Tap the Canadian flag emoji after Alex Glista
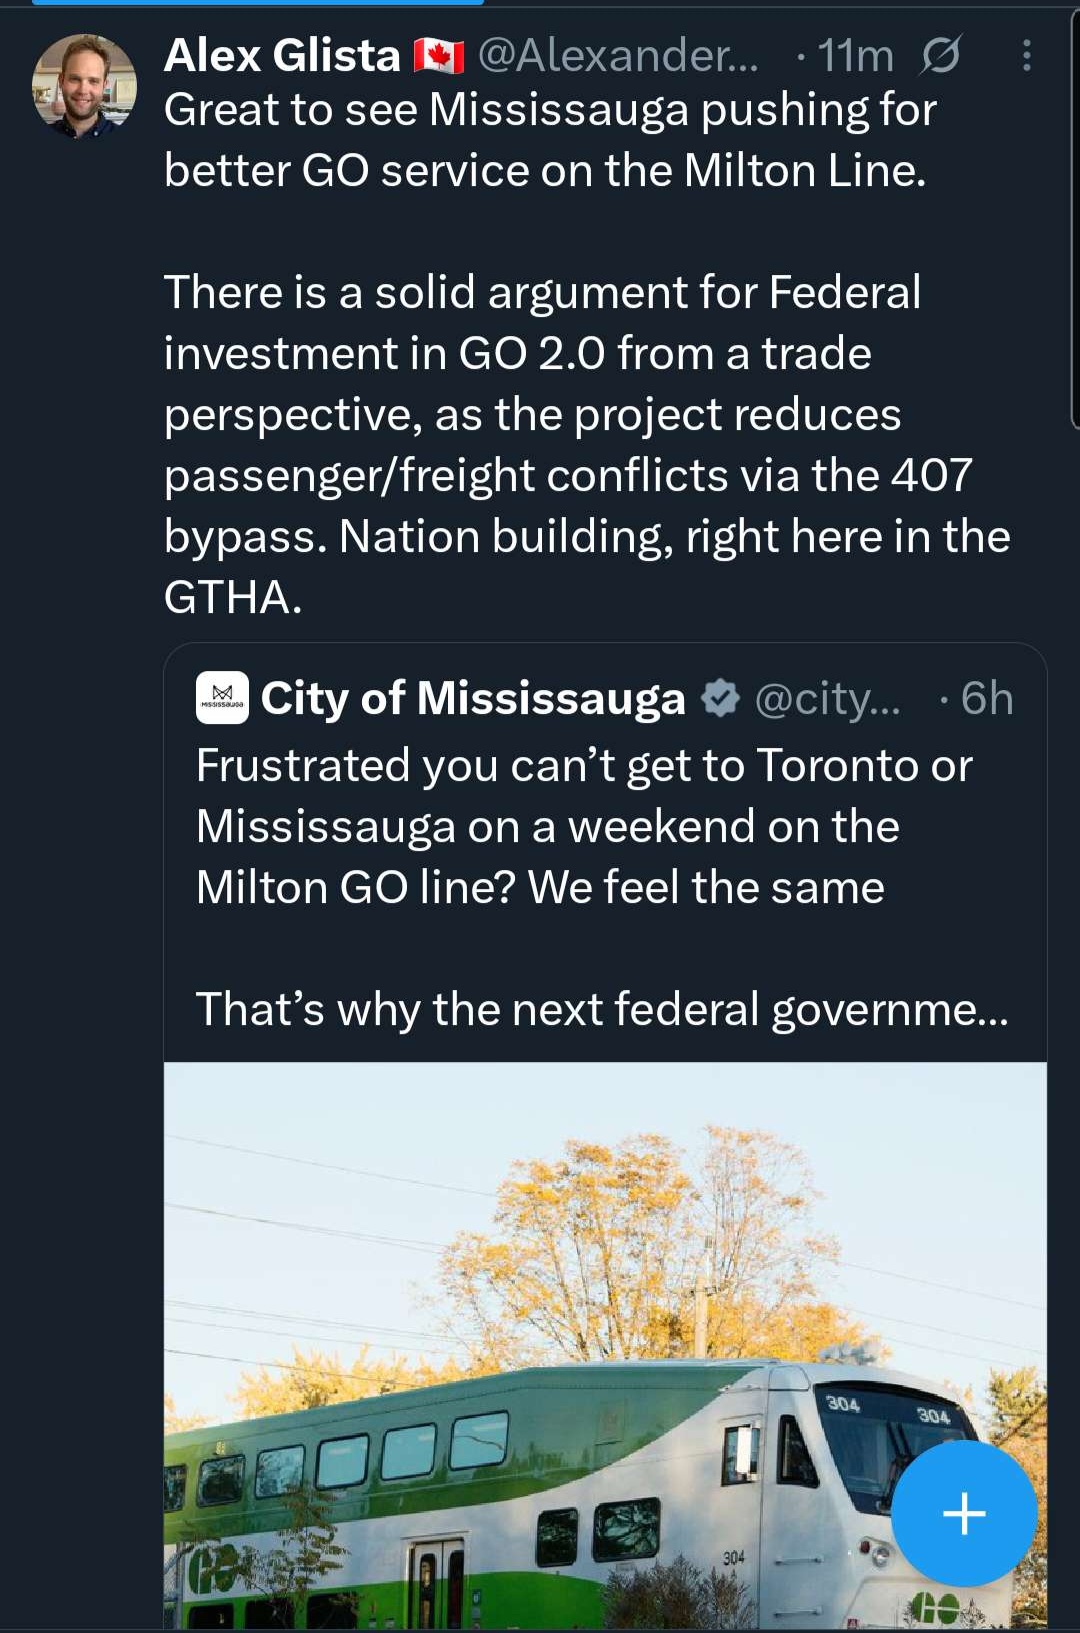Screen dimensions: 1080x1633 (439, 57)
